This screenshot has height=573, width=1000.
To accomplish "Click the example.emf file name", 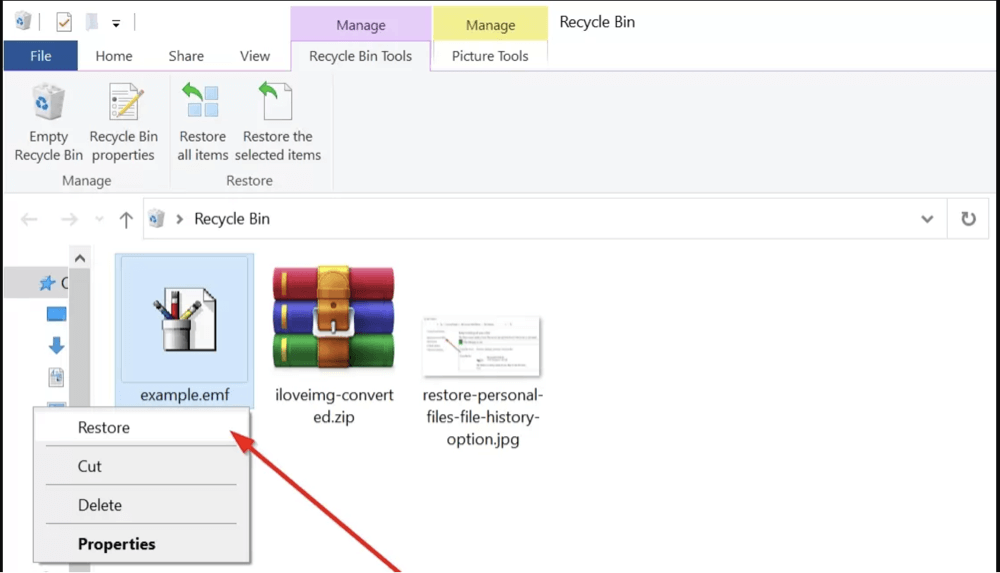I will (185, 395).
